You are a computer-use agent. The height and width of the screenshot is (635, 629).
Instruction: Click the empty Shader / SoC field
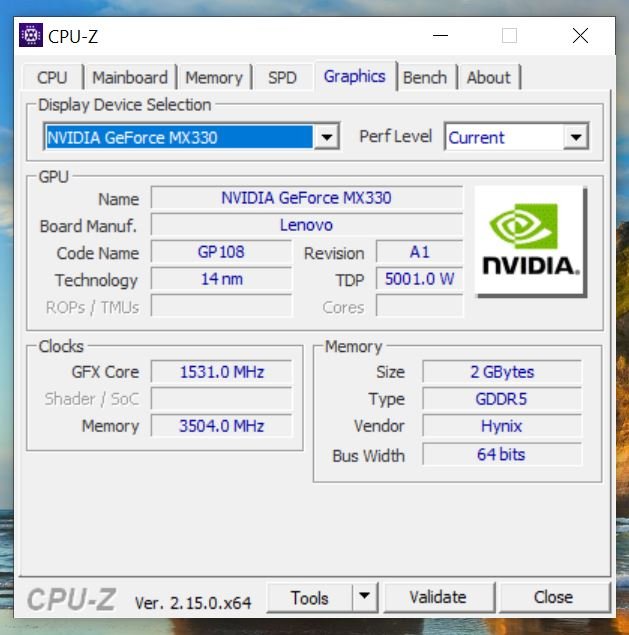pyautogui.click(x=221, y=399)
